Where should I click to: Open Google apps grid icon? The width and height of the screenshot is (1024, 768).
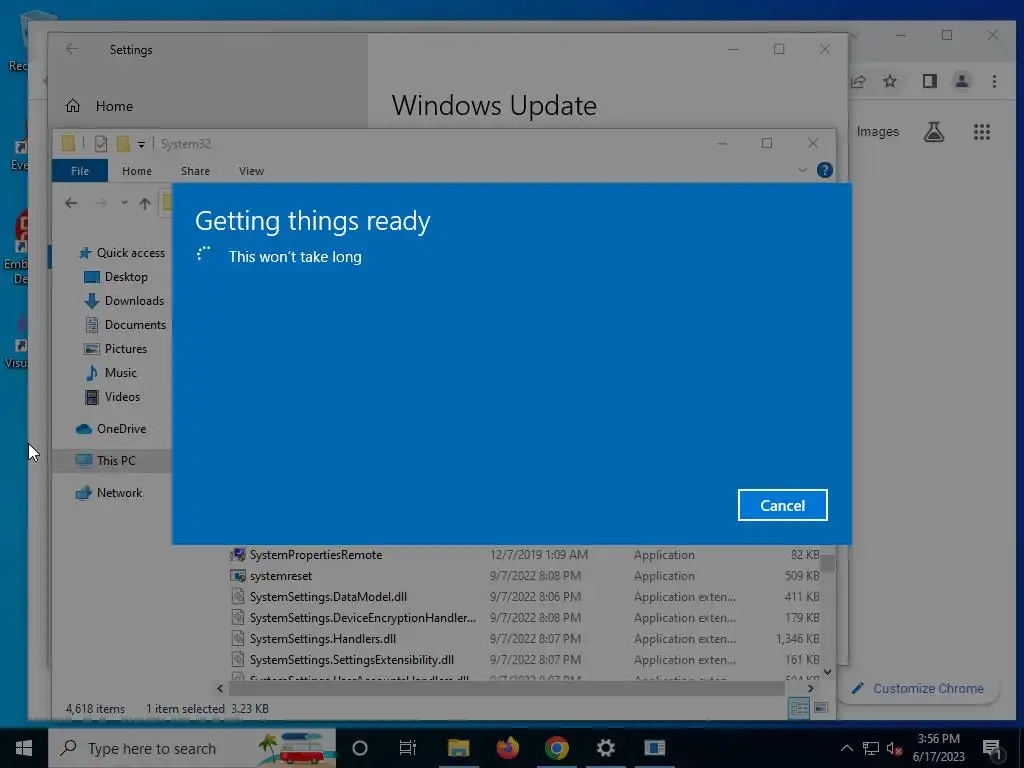982,132
